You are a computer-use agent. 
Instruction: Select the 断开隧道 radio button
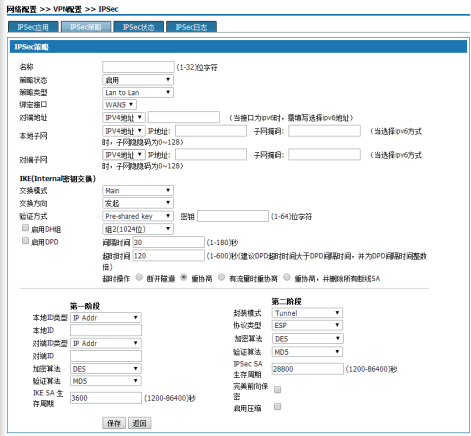(139, 277)
